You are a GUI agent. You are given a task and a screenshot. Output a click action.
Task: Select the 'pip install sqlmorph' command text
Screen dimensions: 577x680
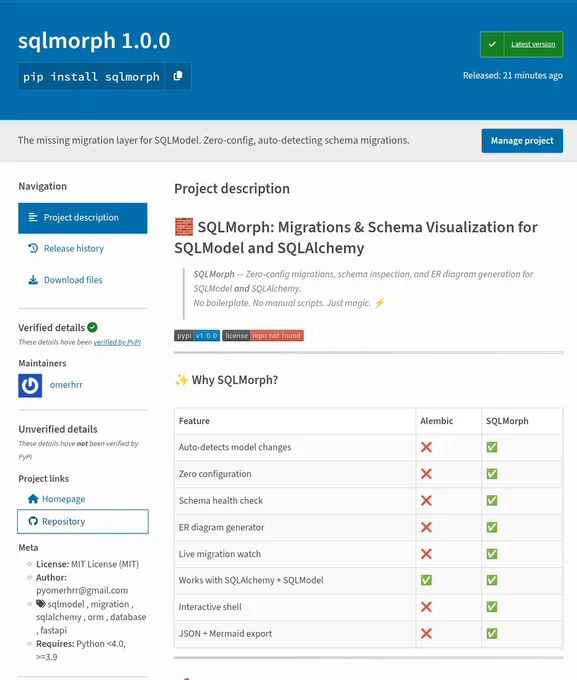[92, 77]
